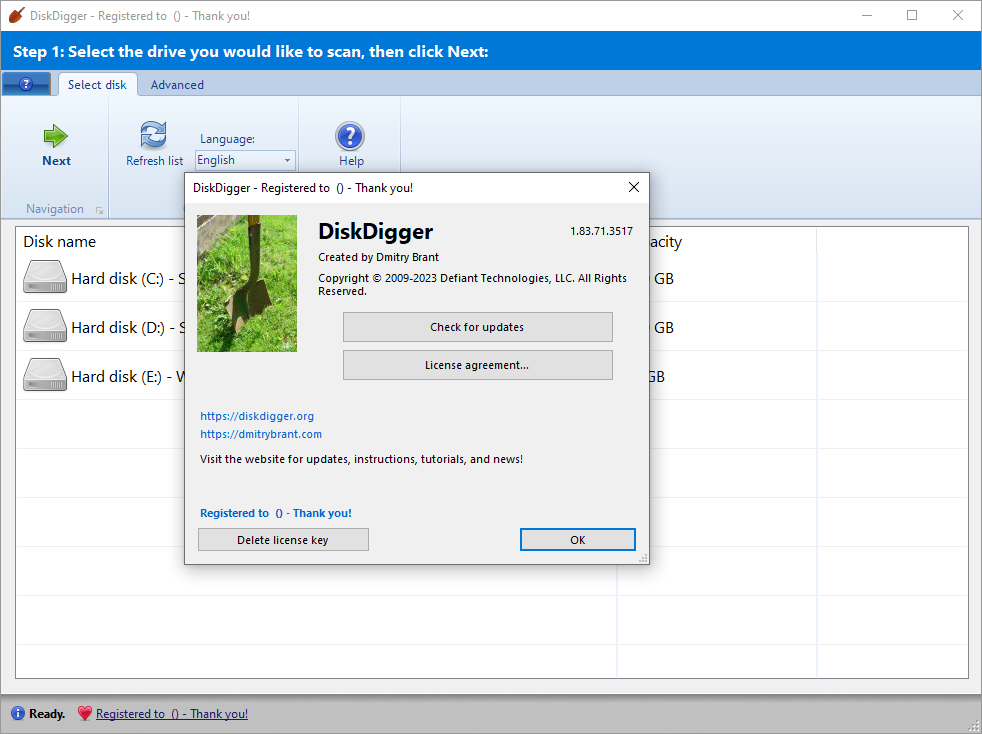This screenshot has height=734, width=982.
Task: Click the blue info icon in status bar
Action: [x=18, y=713]
